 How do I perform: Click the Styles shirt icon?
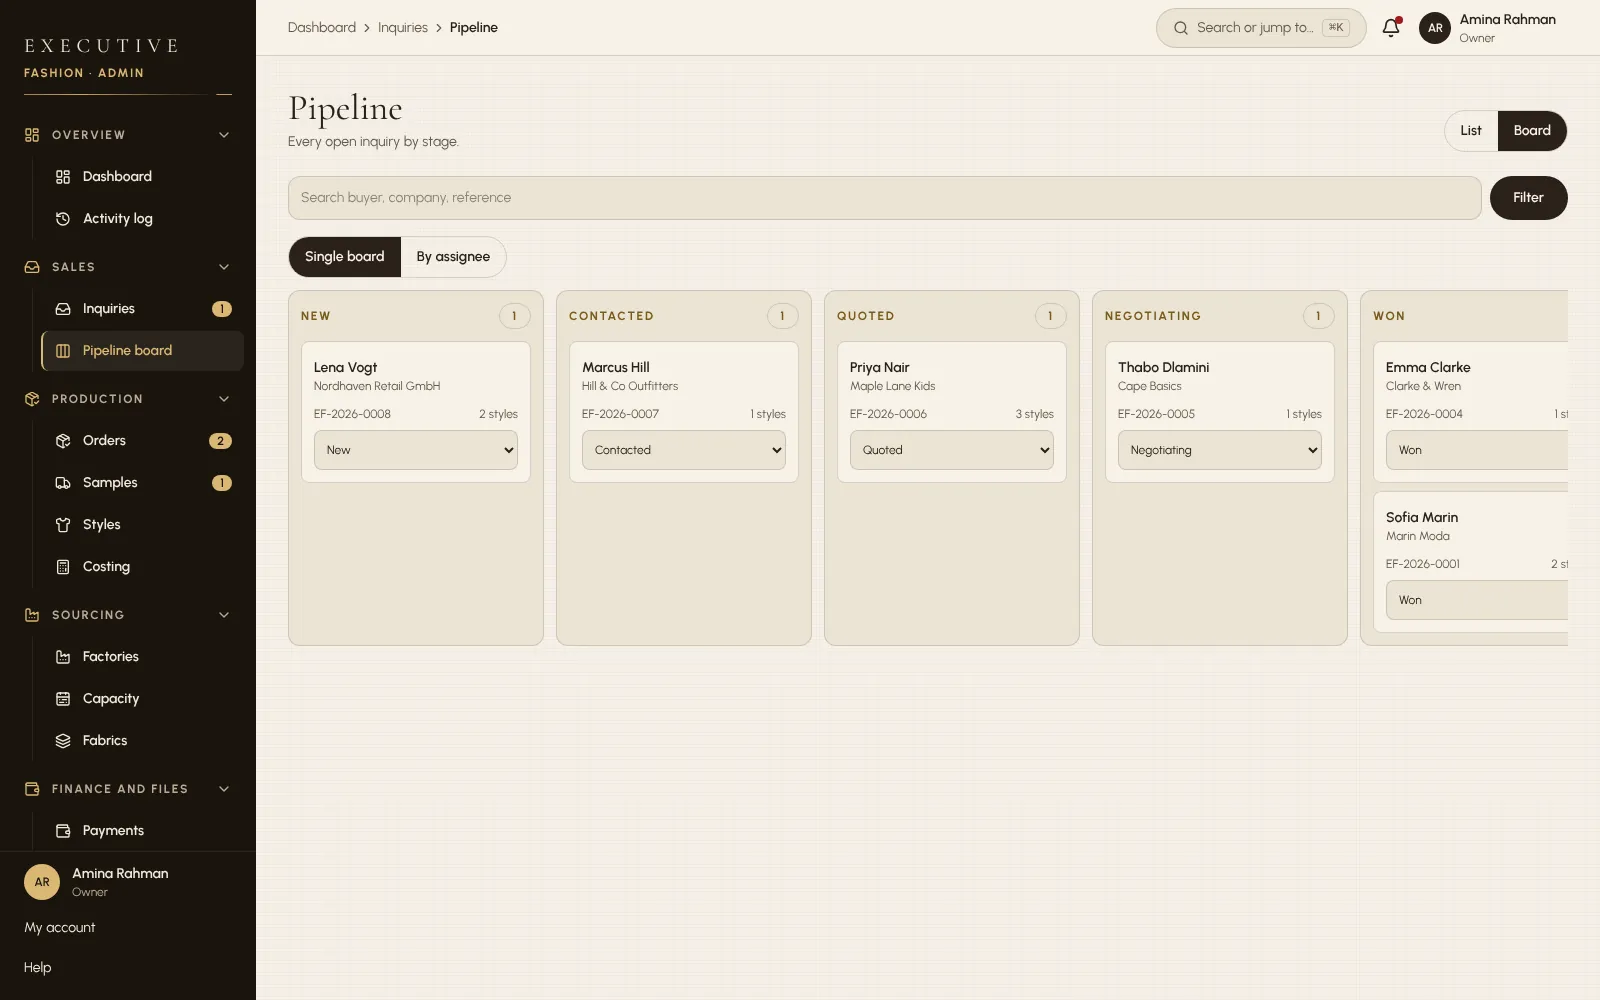coord(63,525)
